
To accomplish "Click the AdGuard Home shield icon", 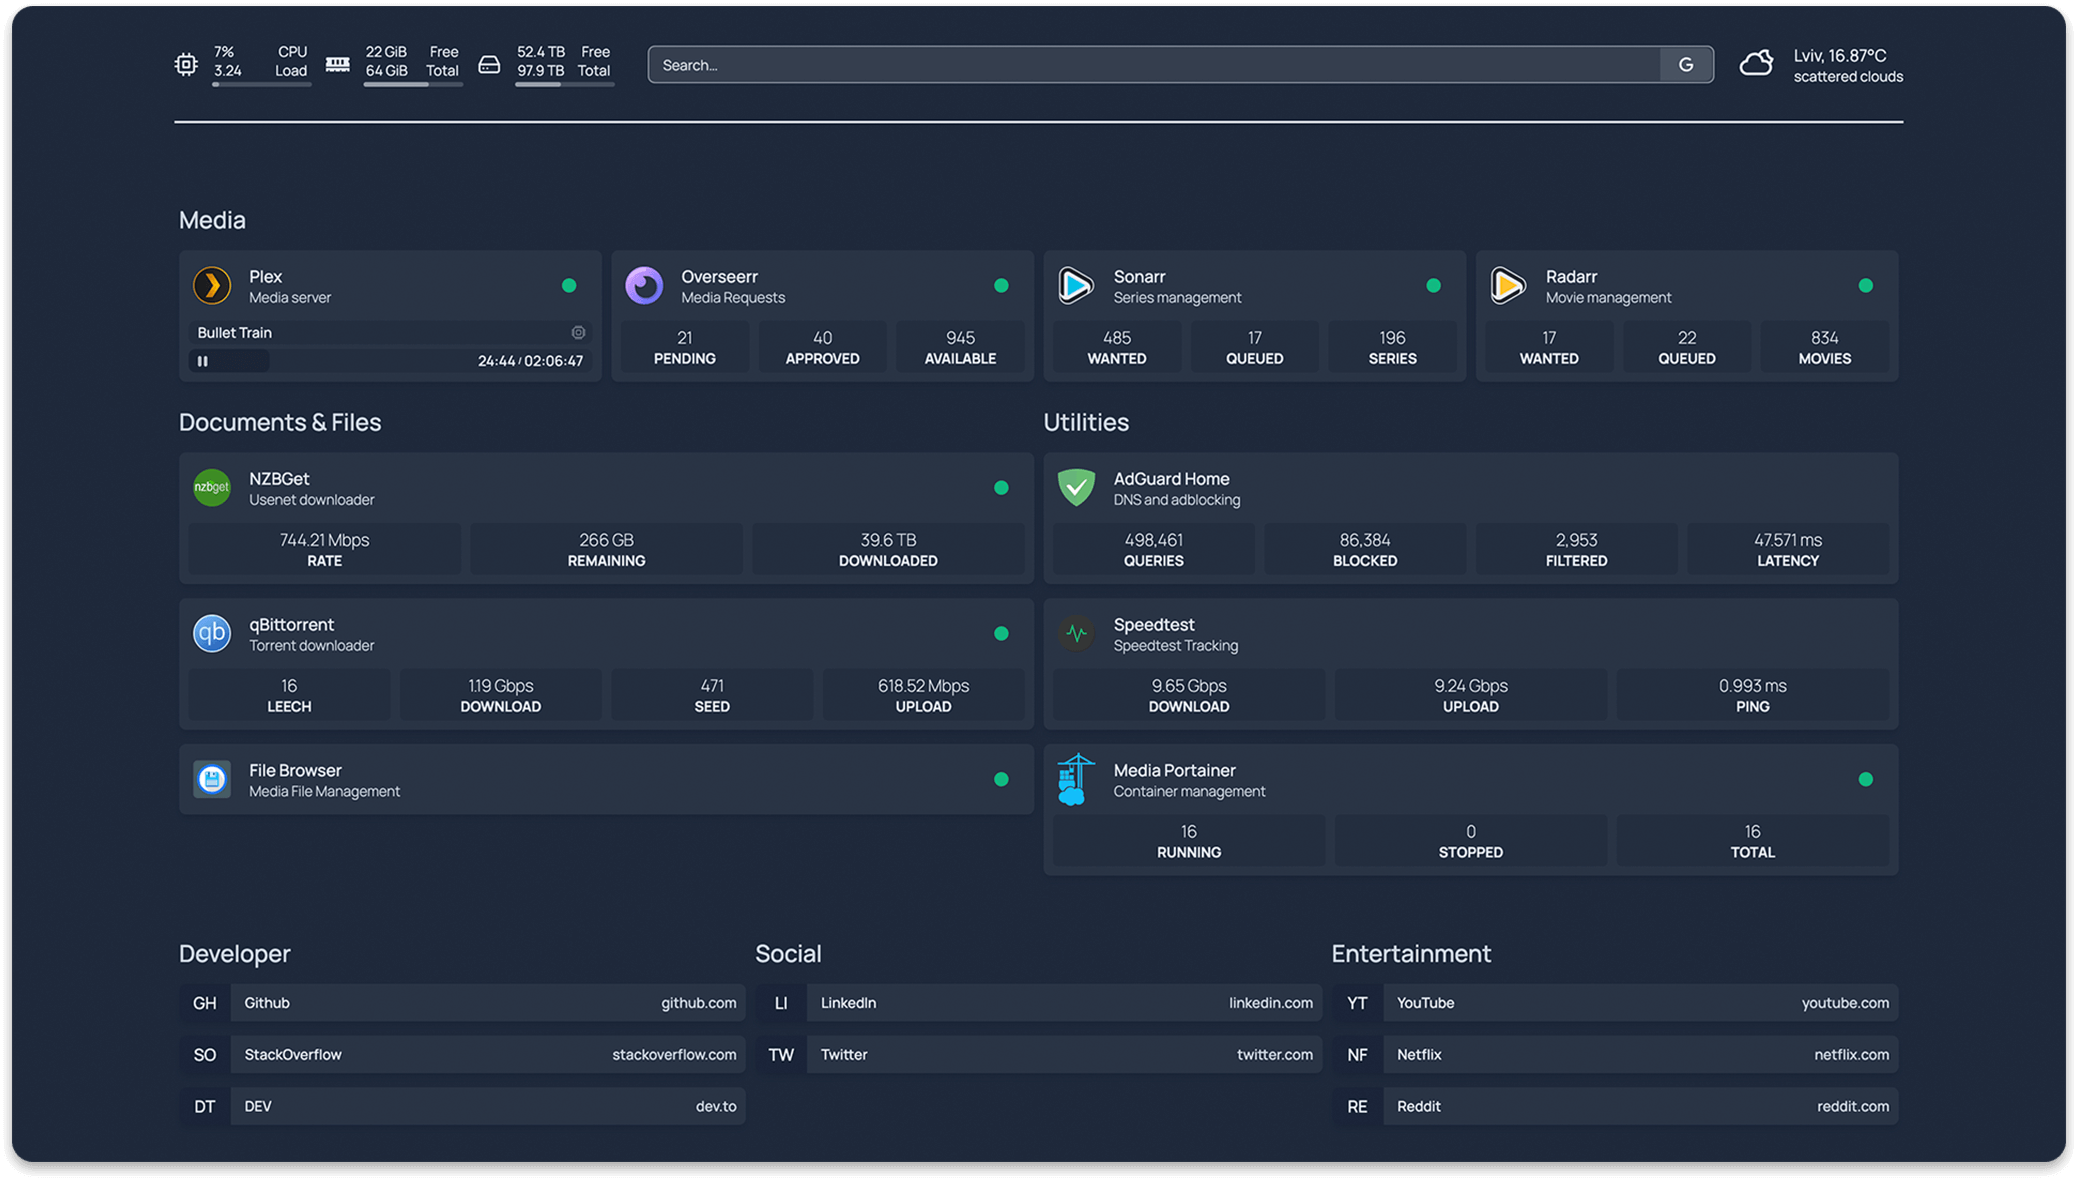I will point(1076,488).
